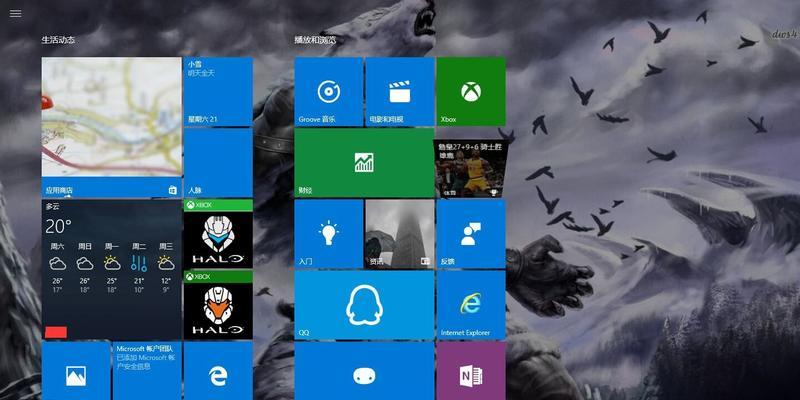This screenshot has height=400, width=800.
Task: Click the store bag icon on 应用商店 tile
Action: pos(172,190)
